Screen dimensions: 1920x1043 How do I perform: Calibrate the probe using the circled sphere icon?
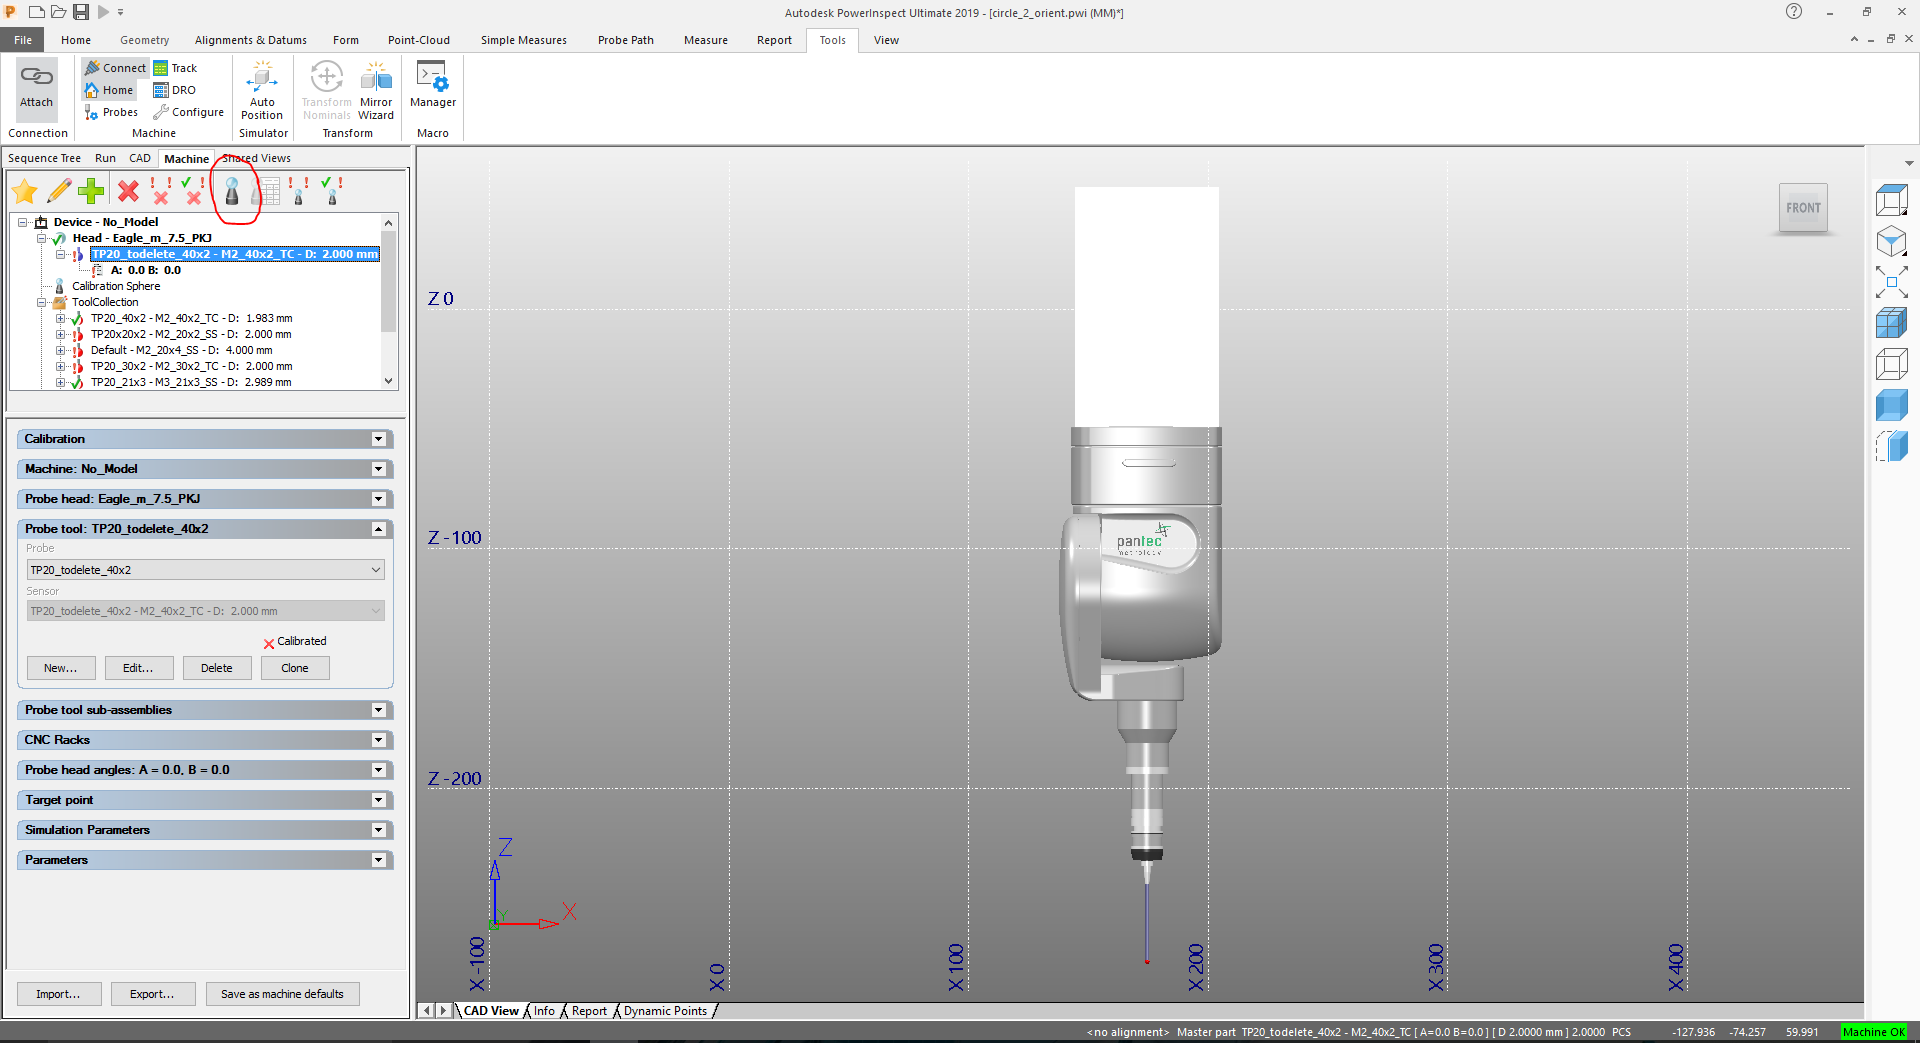(232, 190)
